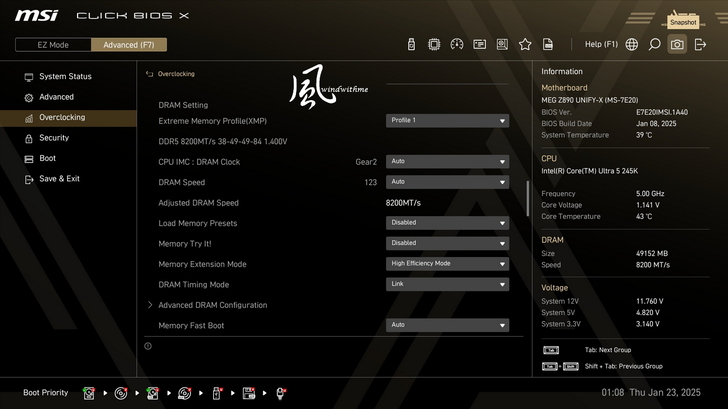Expand Advanced DRAM Configuration
The height and width of the screenshot is (409, 728).
[x=213, y=305]
